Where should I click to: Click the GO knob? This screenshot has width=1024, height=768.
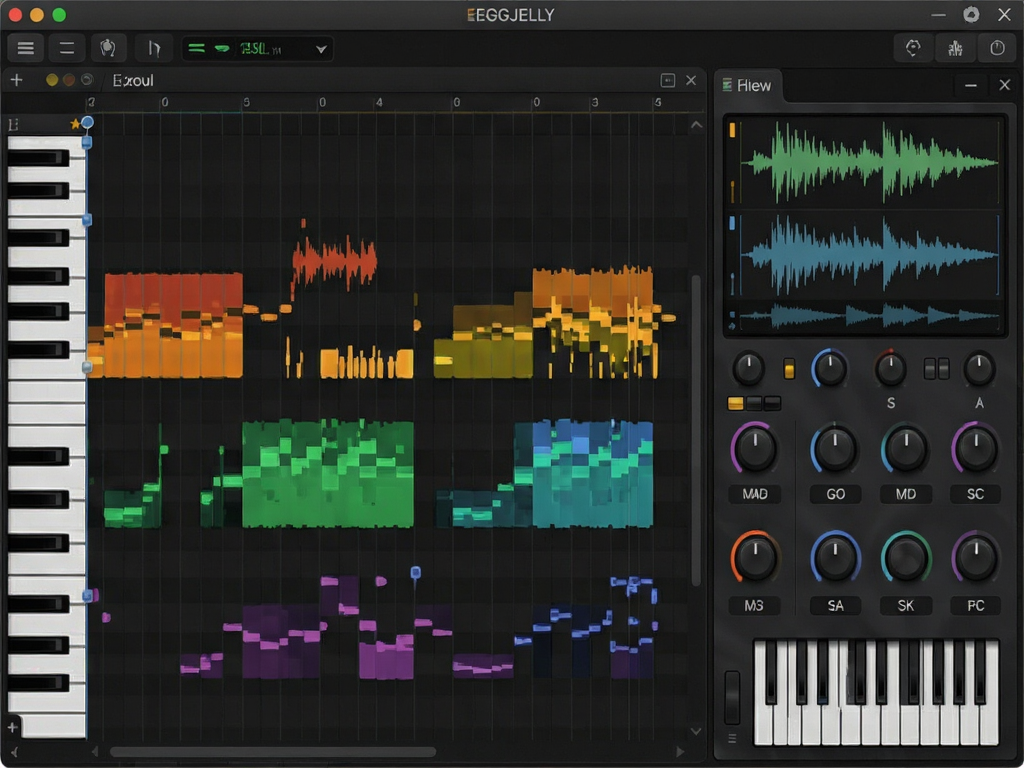[835, 449]
